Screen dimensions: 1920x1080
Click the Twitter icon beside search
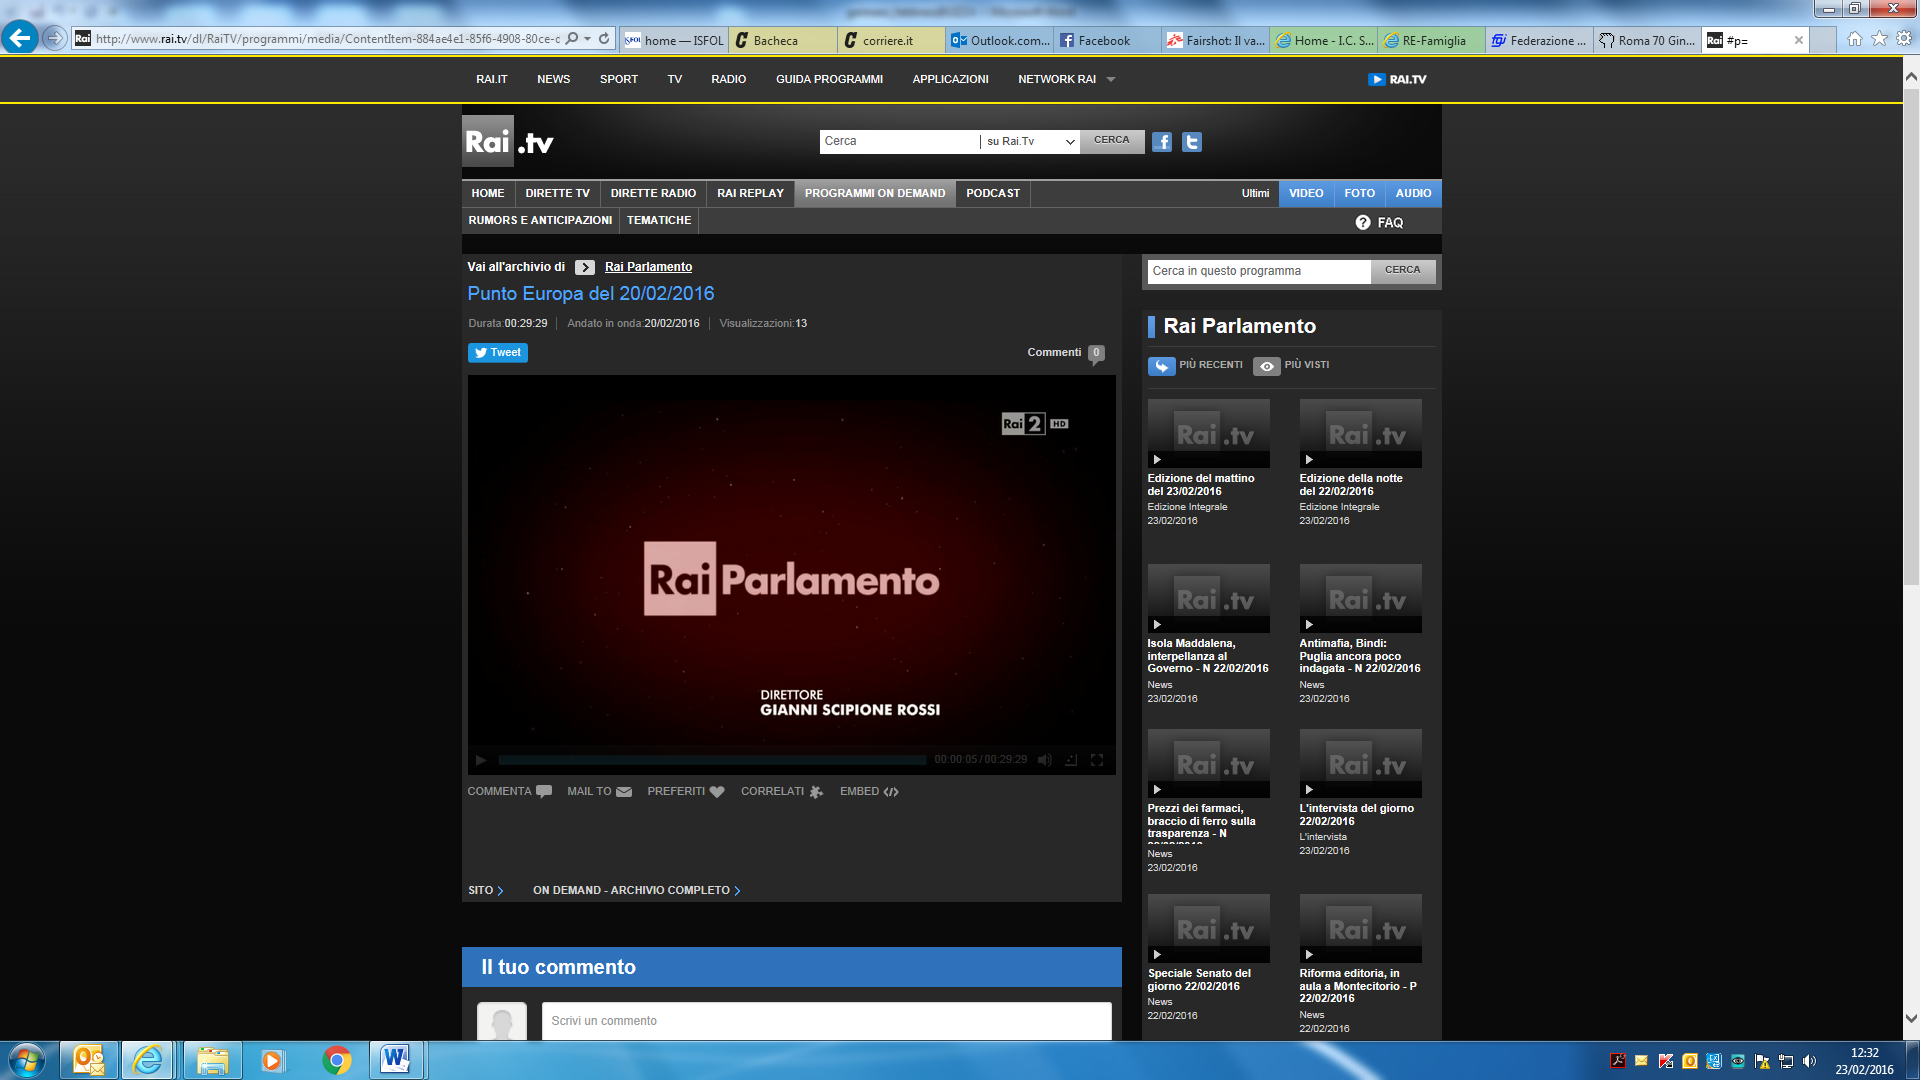1191,142
